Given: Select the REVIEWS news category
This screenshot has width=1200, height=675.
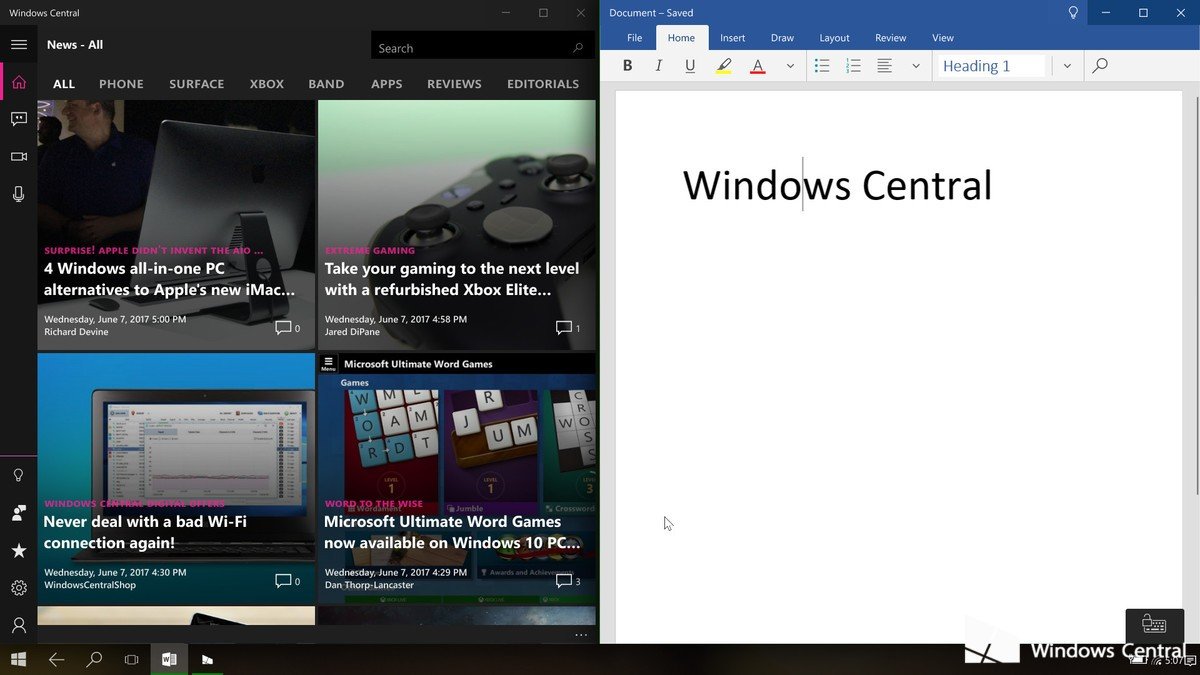Looking at the screenshot, I should 454,84.
